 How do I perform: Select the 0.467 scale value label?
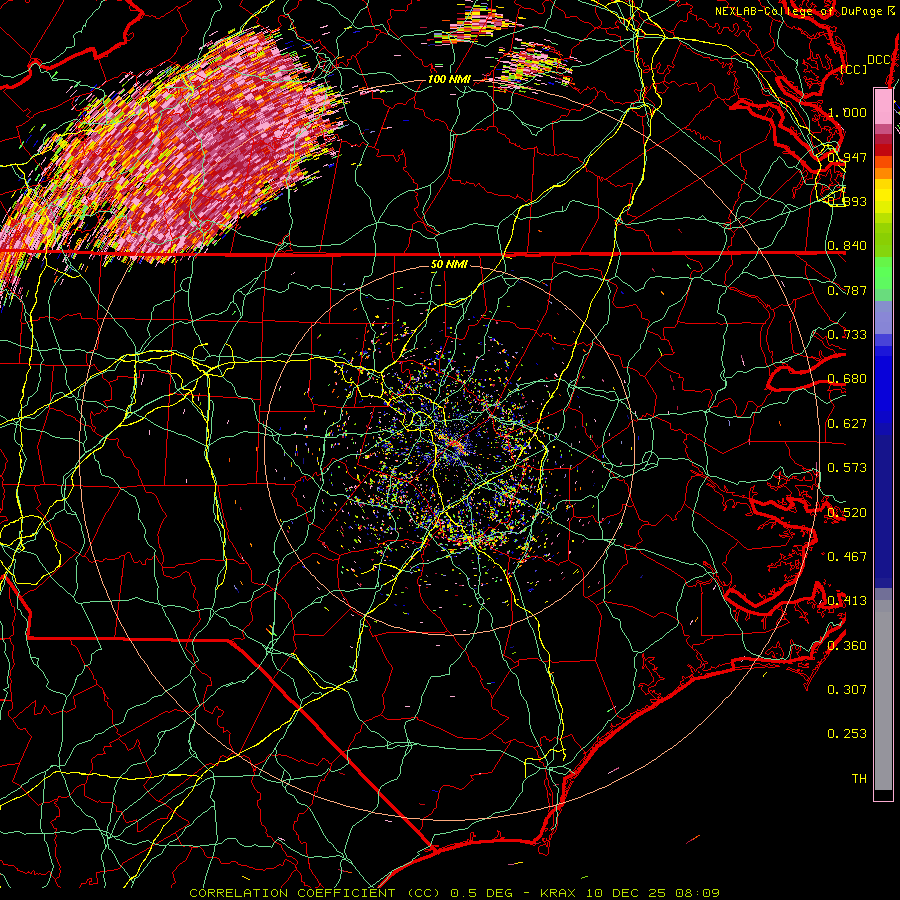click(848, 556)
